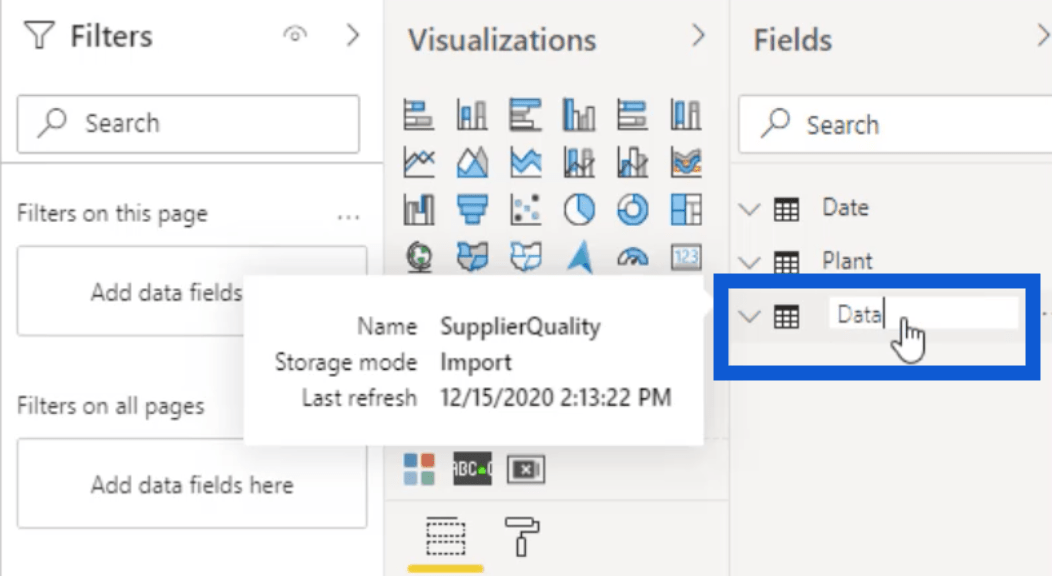Click Add data fields here under all pages
This screenshot has height=576, width=1052.
192,484
